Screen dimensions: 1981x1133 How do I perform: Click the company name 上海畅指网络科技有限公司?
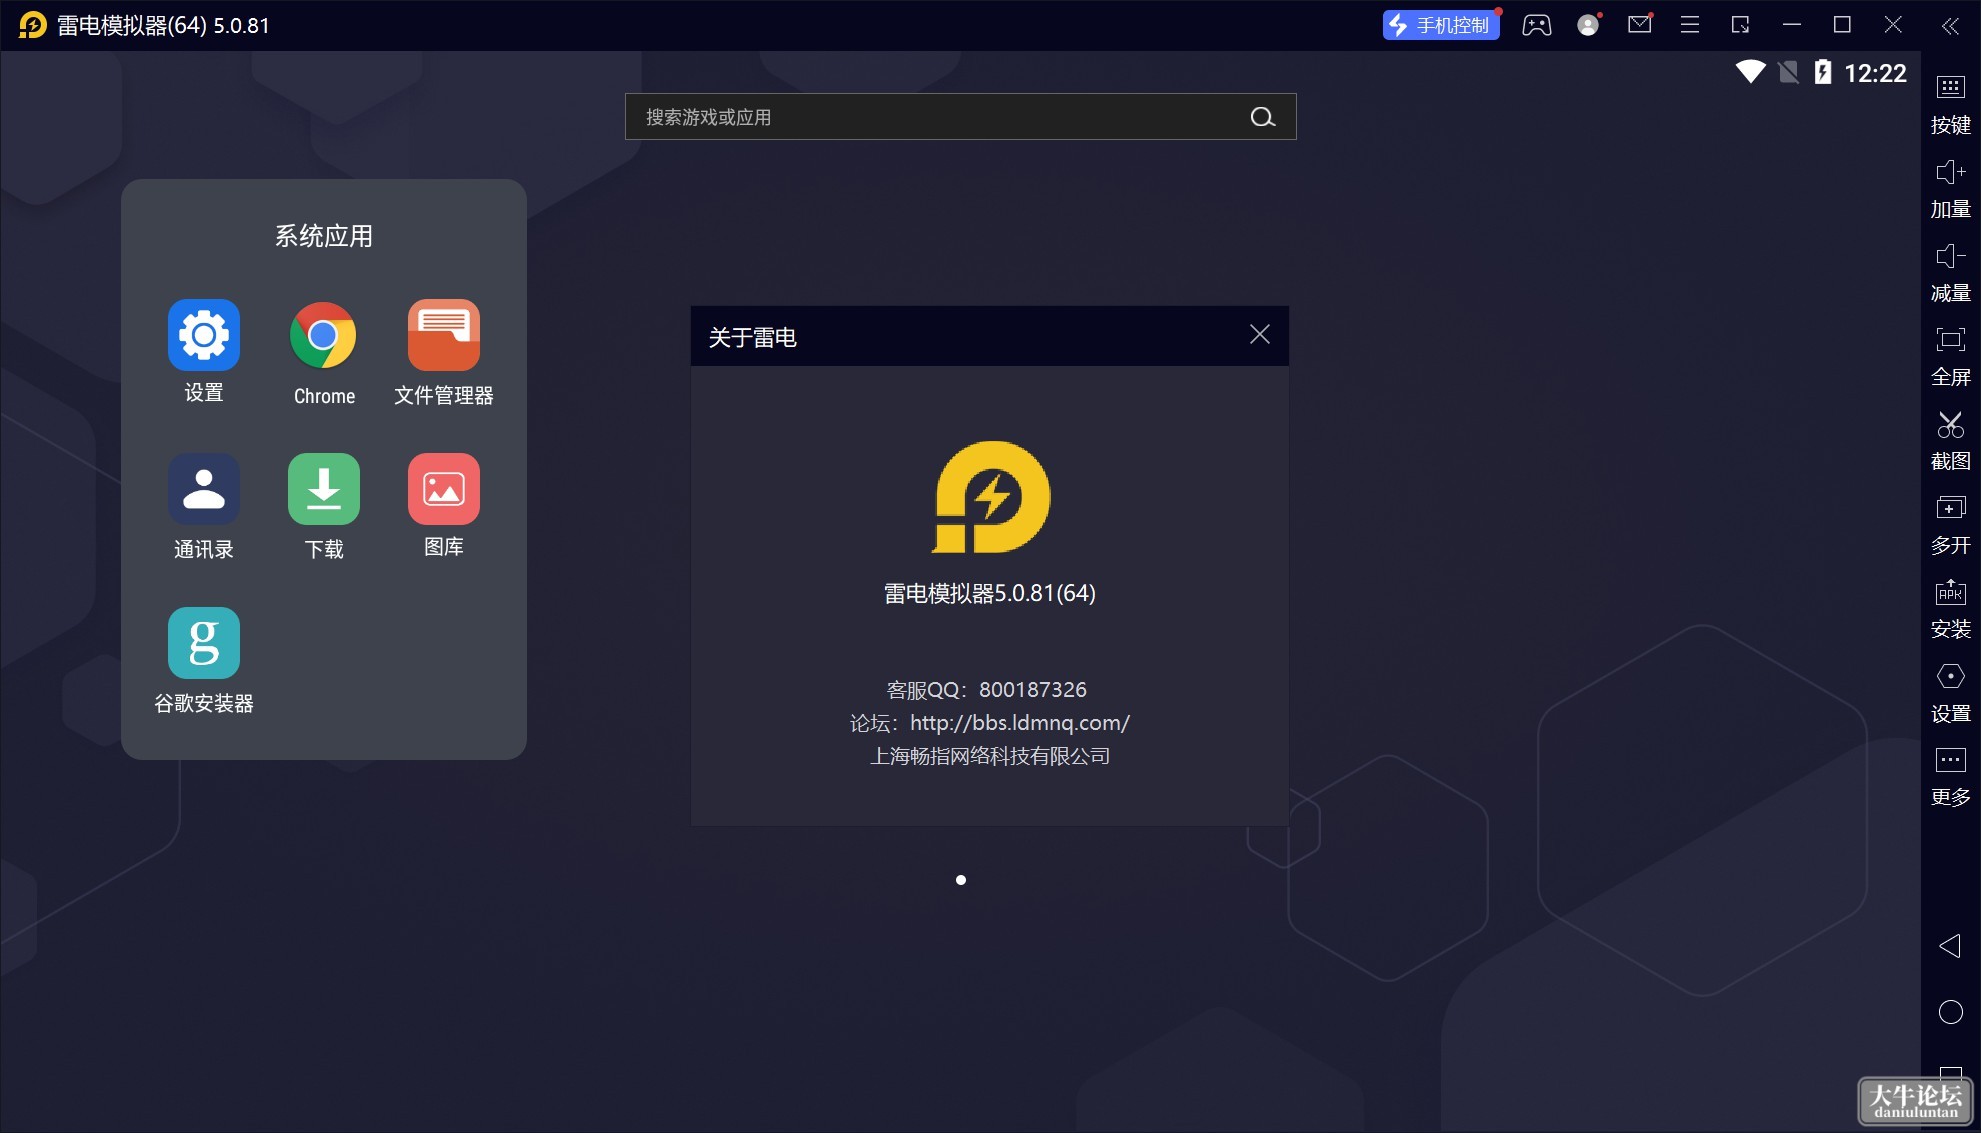[990, 756]
